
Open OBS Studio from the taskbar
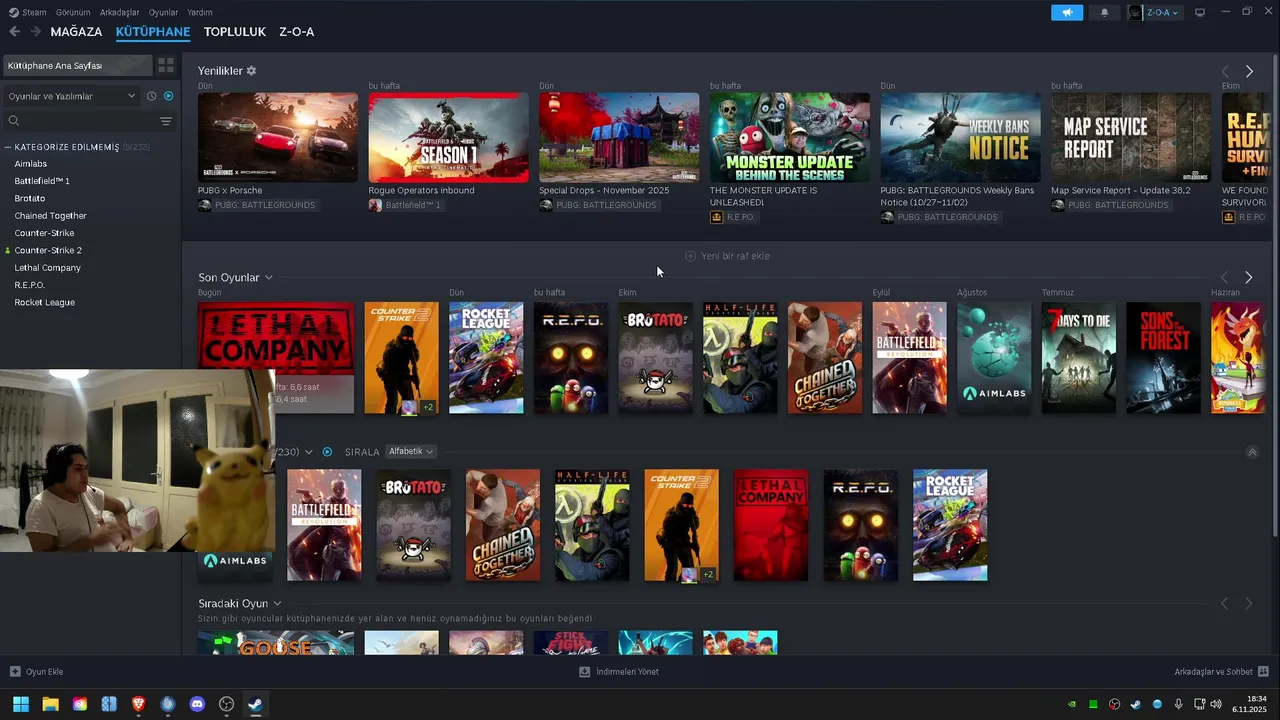(x=226, y=704)
